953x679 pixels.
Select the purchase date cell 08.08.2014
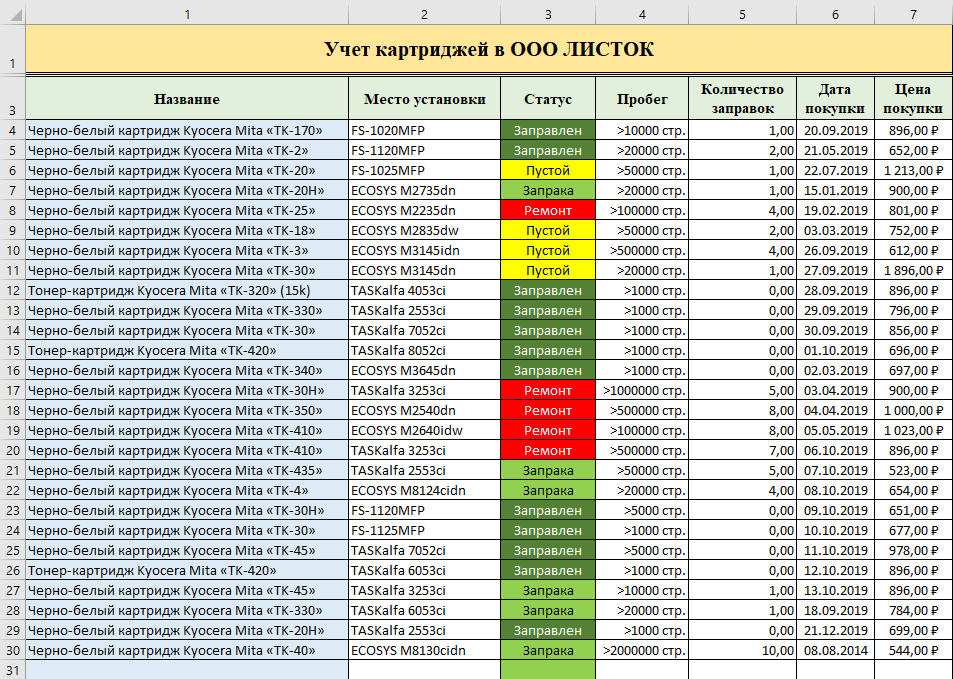[x=834, y=650]
